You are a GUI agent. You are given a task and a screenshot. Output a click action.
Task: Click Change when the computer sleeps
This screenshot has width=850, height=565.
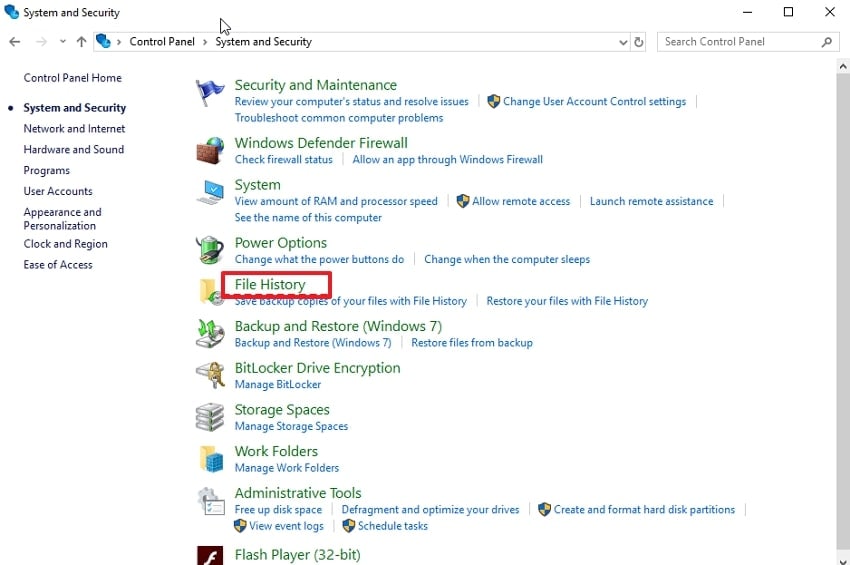(507, 259)
